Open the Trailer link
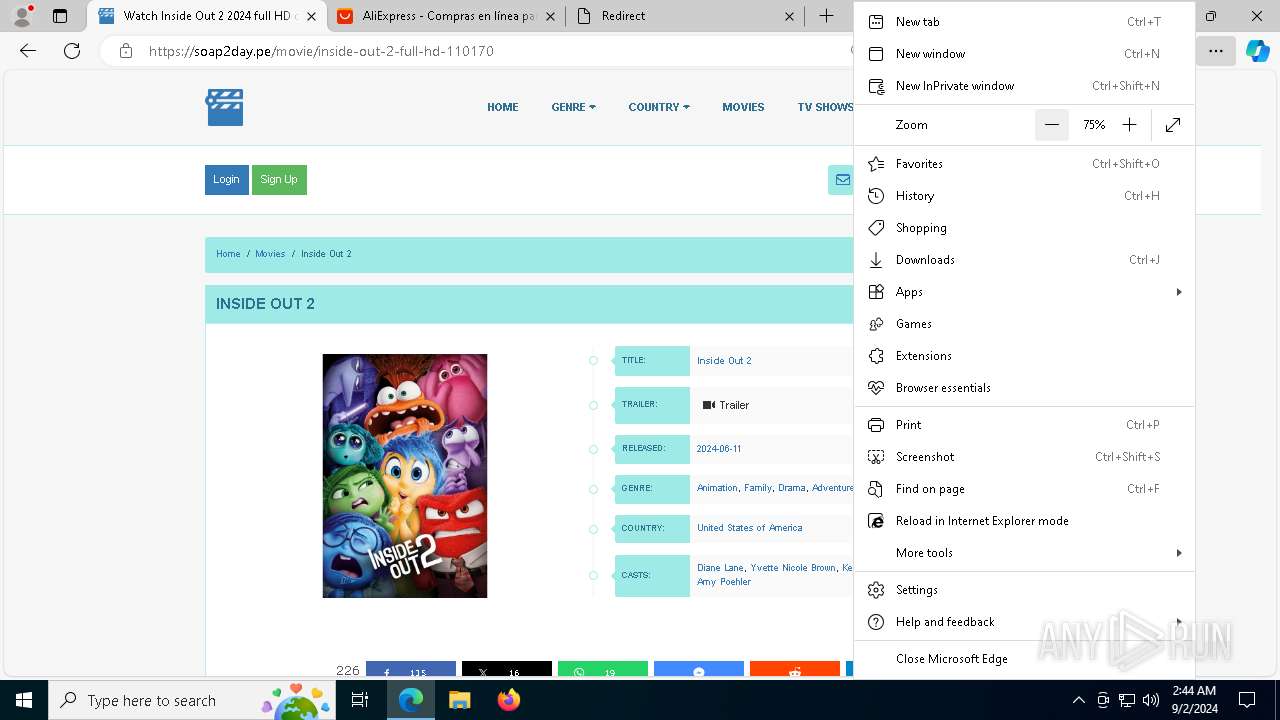This screenshot has height=720, width=1280. (726, 405)
